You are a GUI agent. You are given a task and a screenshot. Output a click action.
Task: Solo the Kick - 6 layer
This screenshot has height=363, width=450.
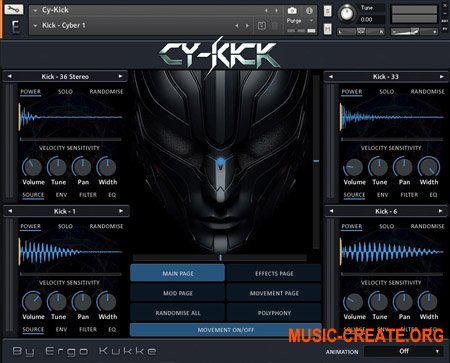(386, 226)
